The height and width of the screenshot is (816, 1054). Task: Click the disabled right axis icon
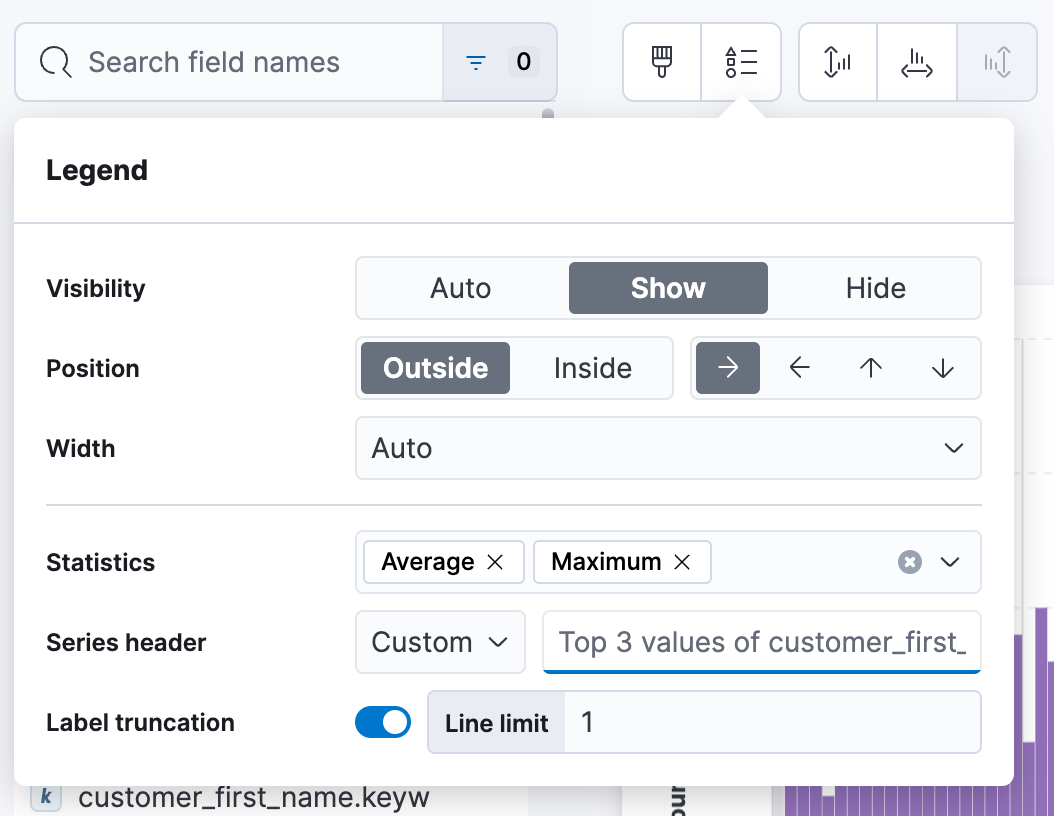click(x=997, y=61)
